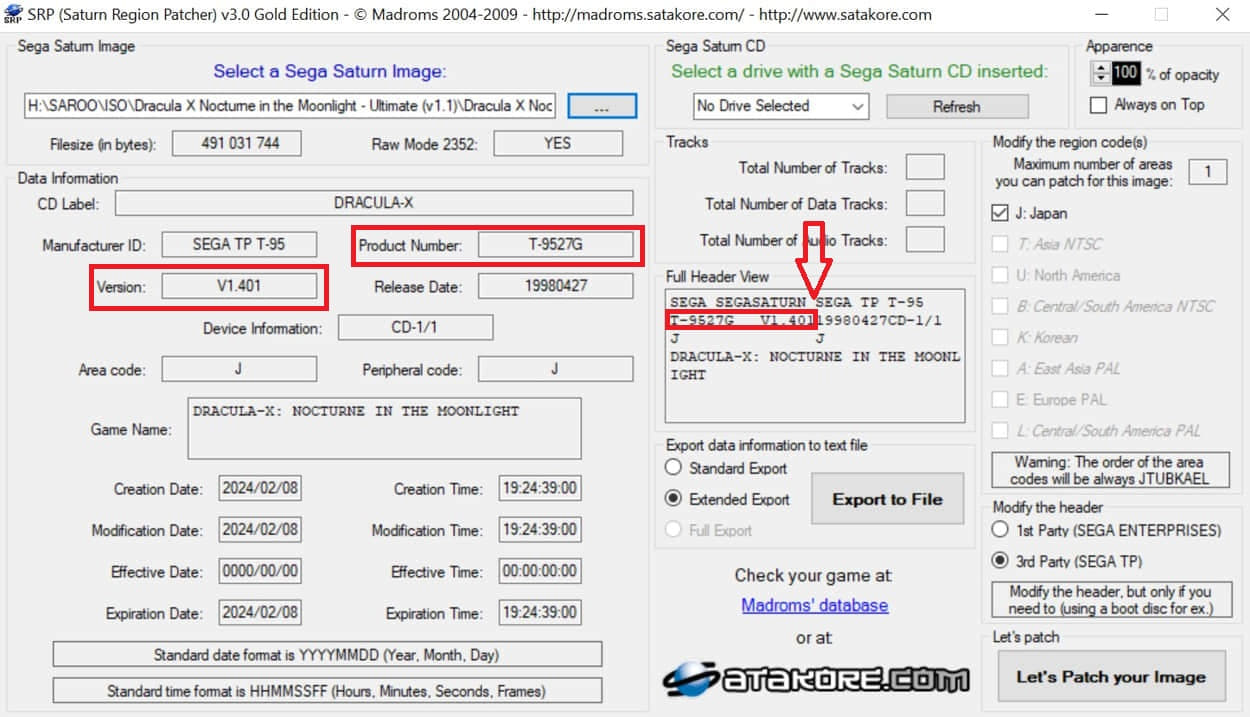1250x717 pixels.
Task: Click the Export to File button
Action: coord(887,499)
